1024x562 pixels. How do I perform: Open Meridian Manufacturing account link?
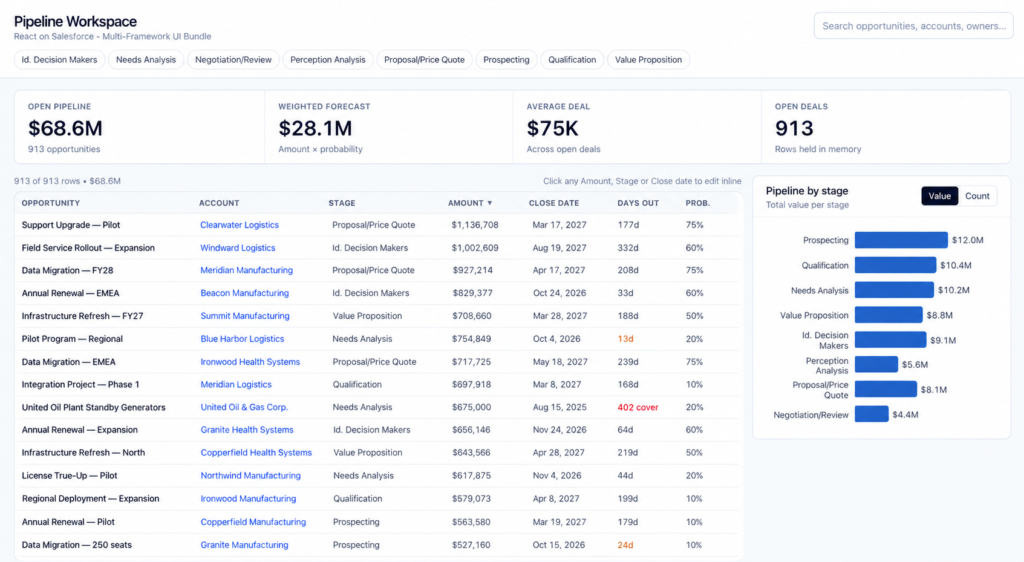(247, 270)
